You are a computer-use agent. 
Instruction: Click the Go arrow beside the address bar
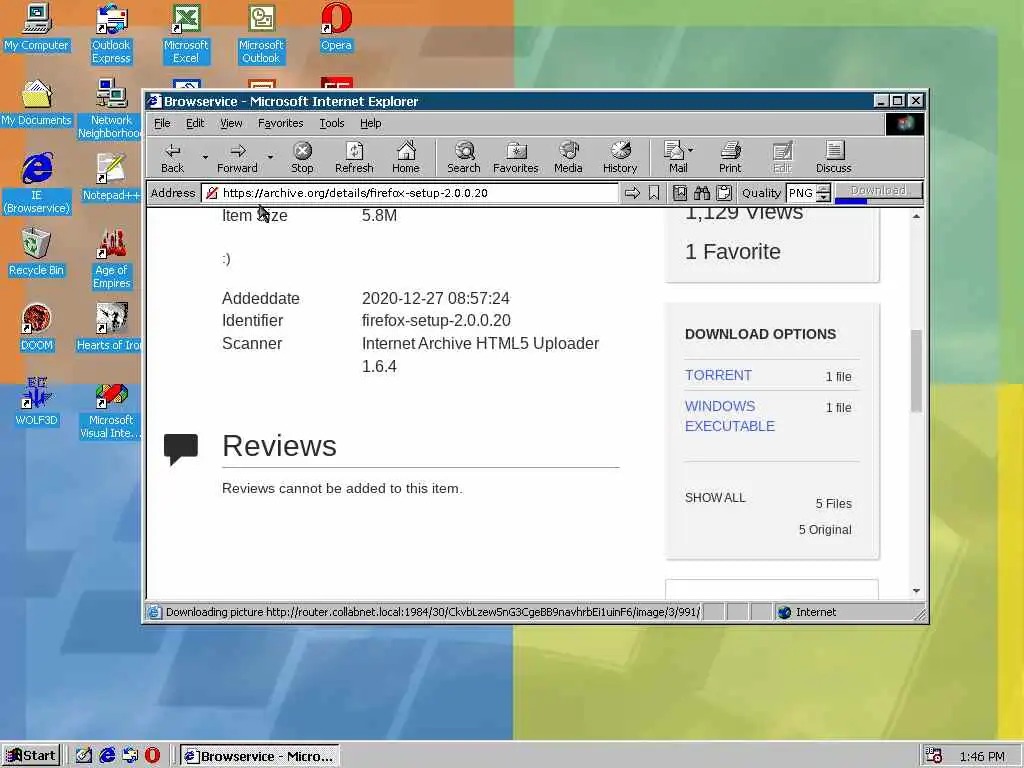[x=632, y=193]
